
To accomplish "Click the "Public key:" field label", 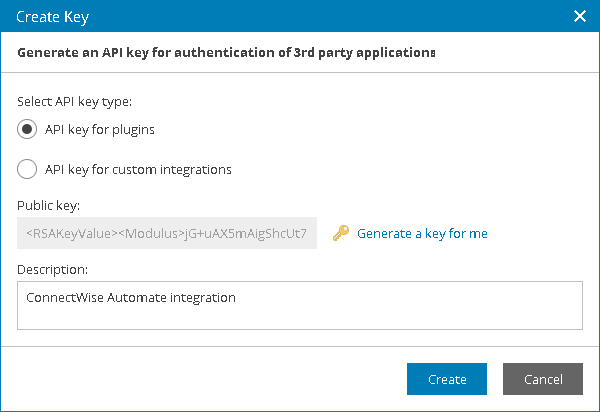I will 49,205.
